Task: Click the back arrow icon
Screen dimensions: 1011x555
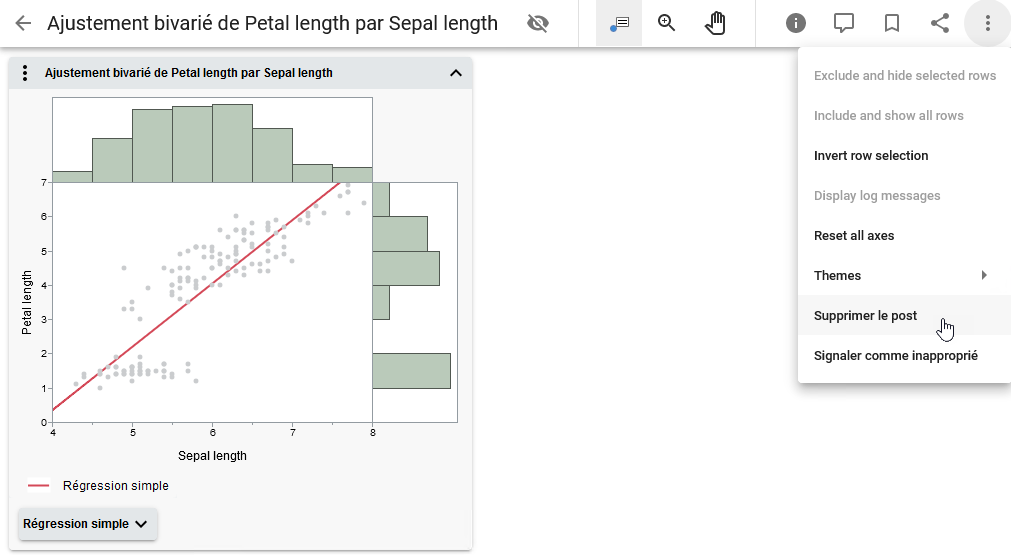Action: 23,23
